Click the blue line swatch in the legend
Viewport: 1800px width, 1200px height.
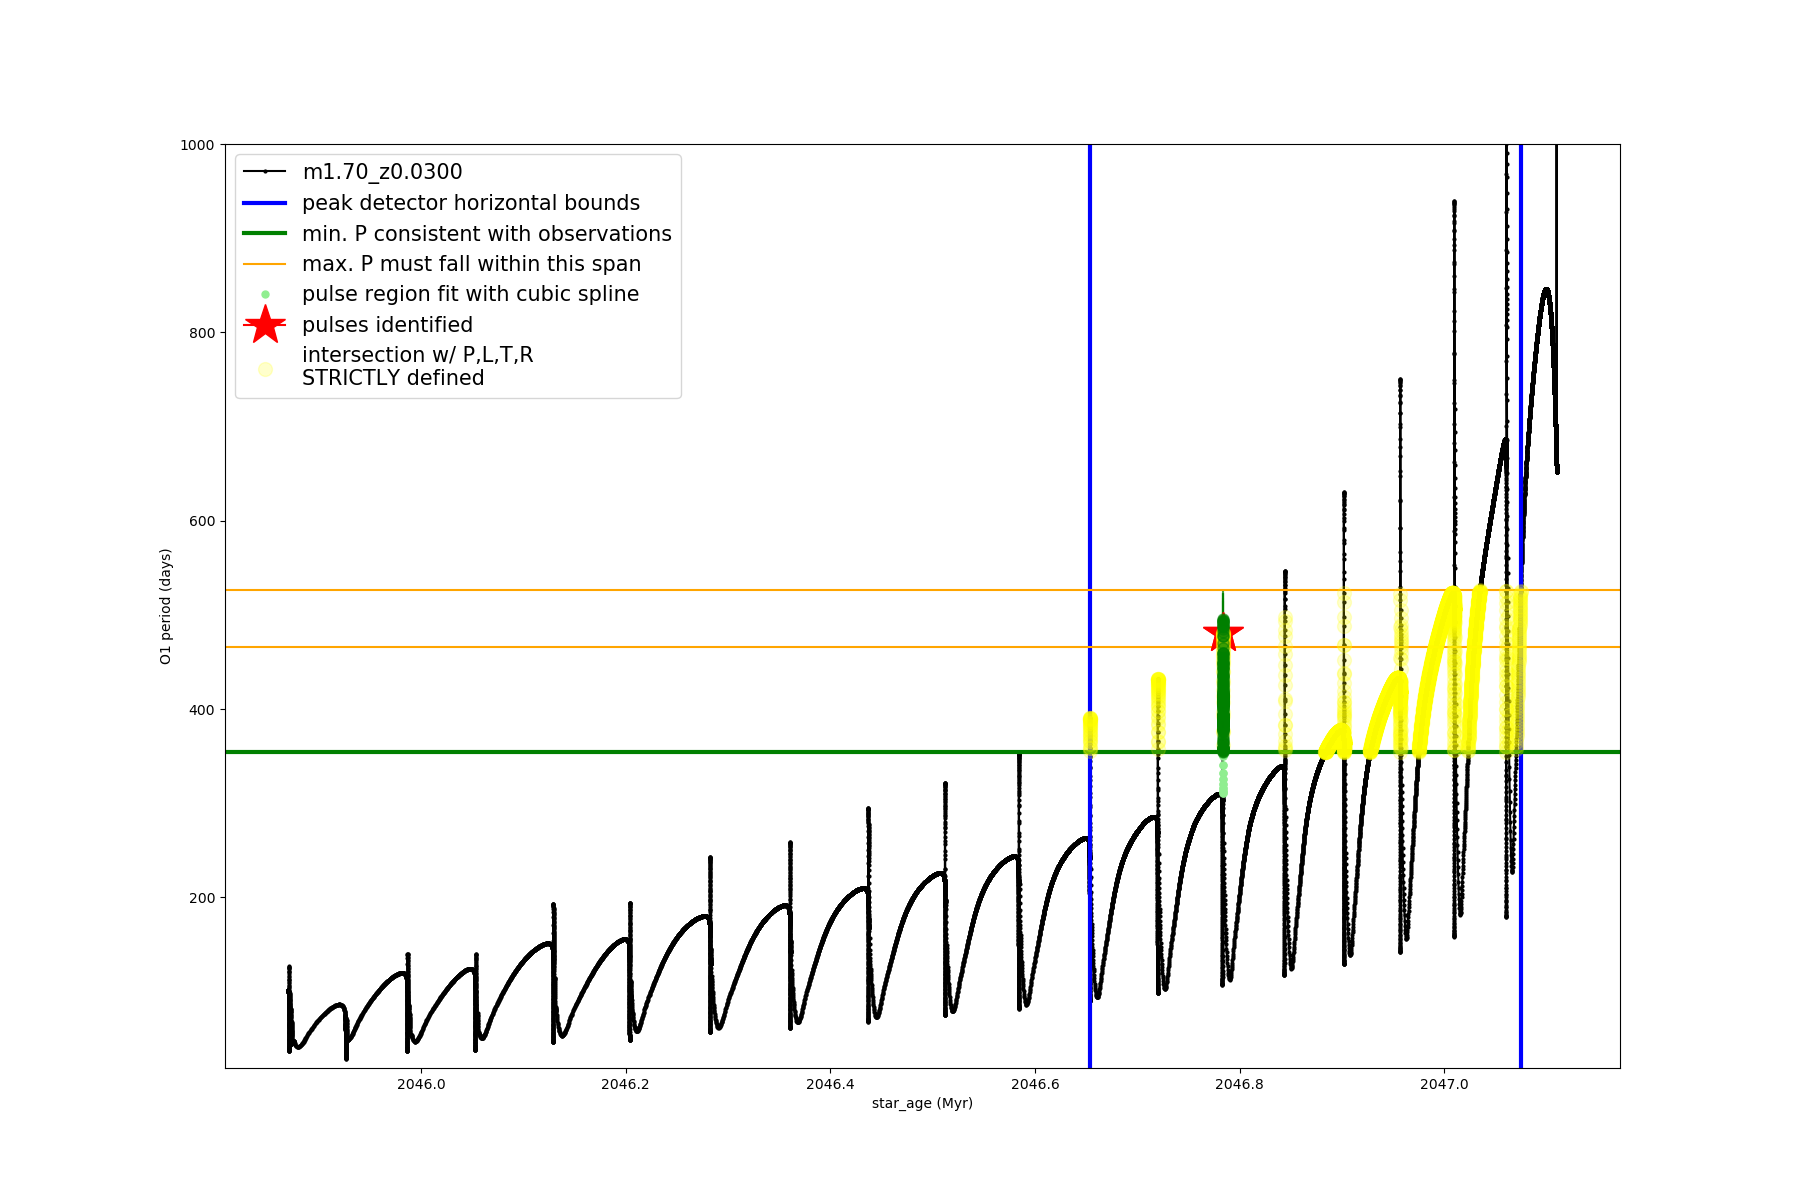pyautogui.click(x=265, y=203)
